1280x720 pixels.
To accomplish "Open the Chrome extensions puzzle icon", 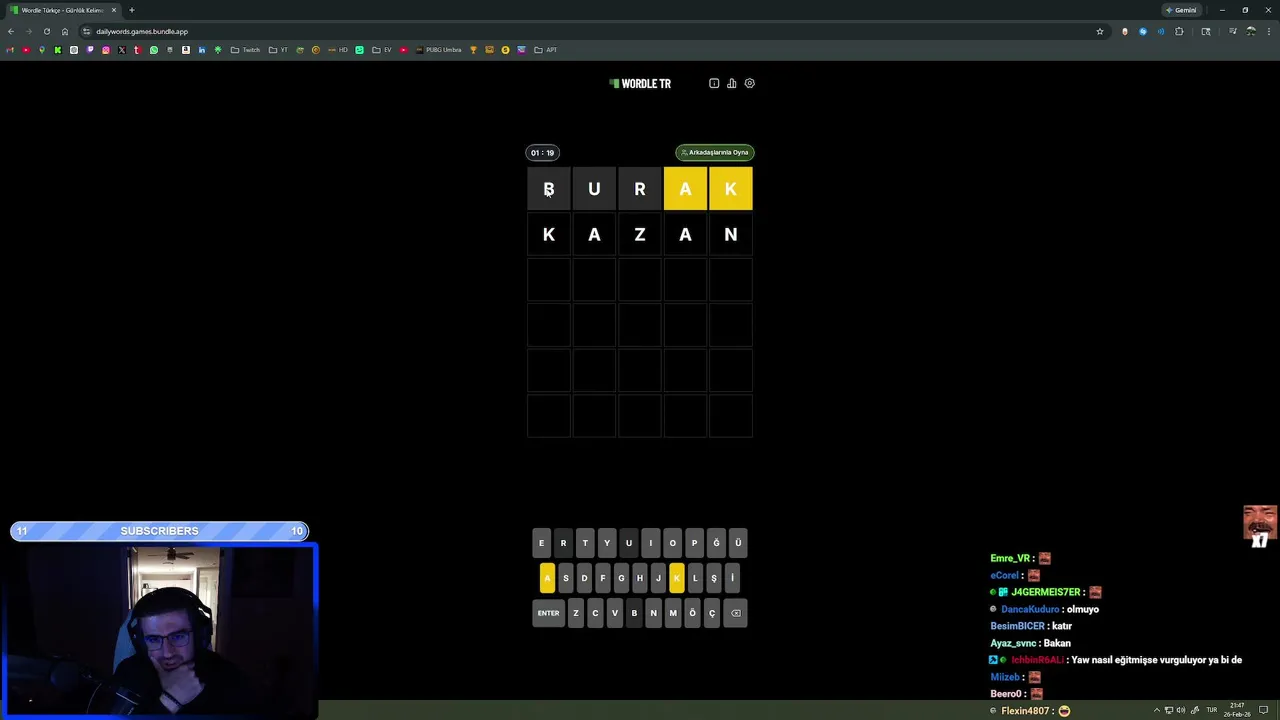I will 1179,31.
